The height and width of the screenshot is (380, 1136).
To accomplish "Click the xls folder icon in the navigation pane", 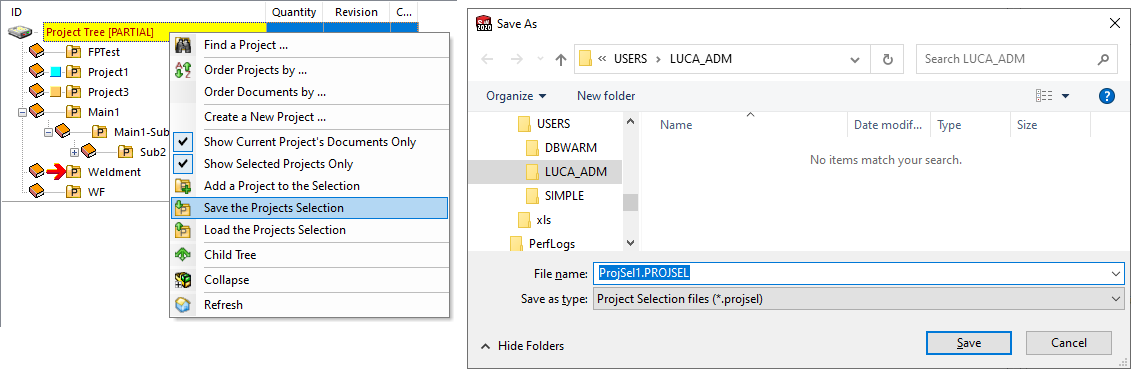I will click(525, 220).
